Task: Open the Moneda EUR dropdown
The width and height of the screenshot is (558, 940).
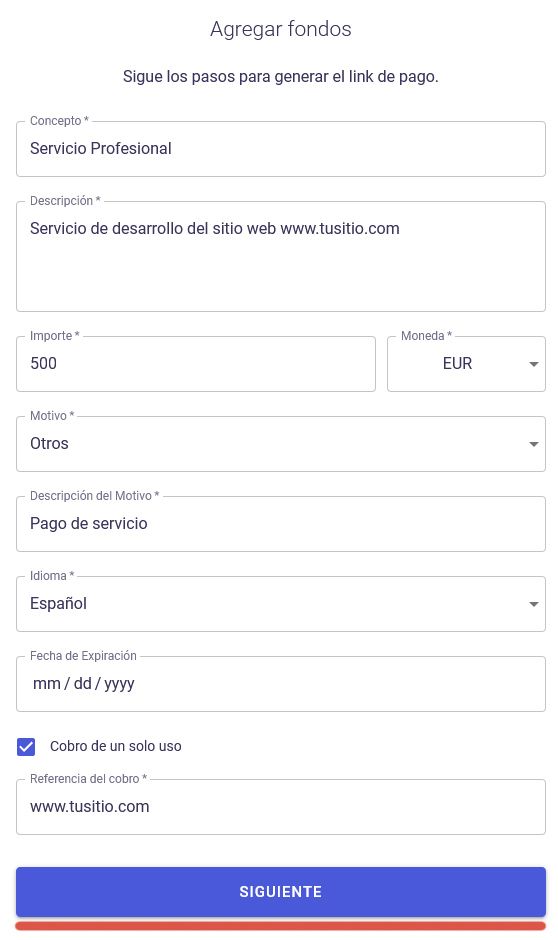Action: (466, 364)
